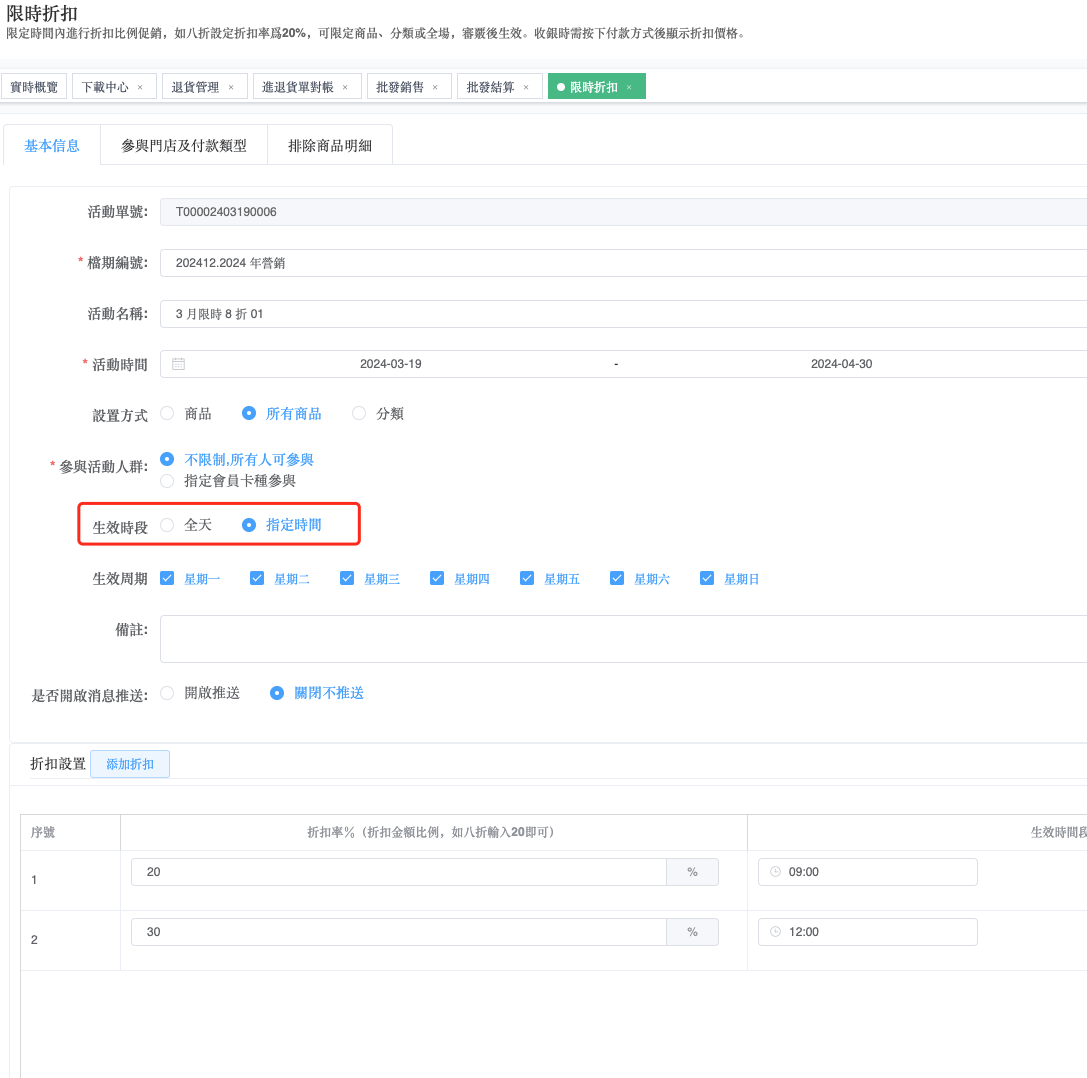Close the 批發結算 tab
Viewport: 1087px width, 1078px height.
526,87
